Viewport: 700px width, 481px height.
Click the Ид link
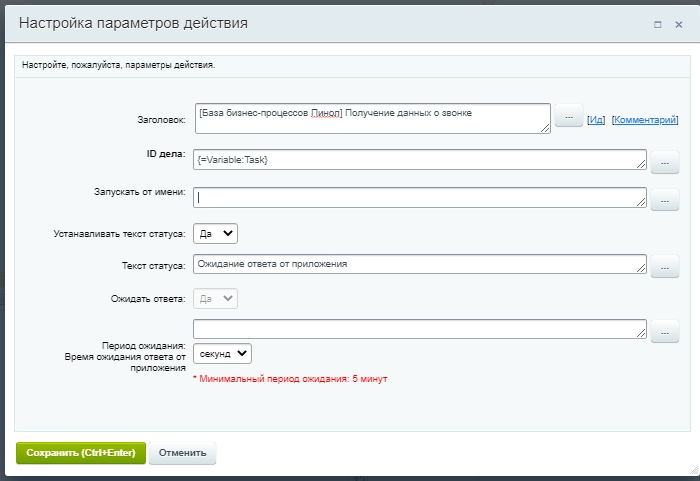(595, 119)
